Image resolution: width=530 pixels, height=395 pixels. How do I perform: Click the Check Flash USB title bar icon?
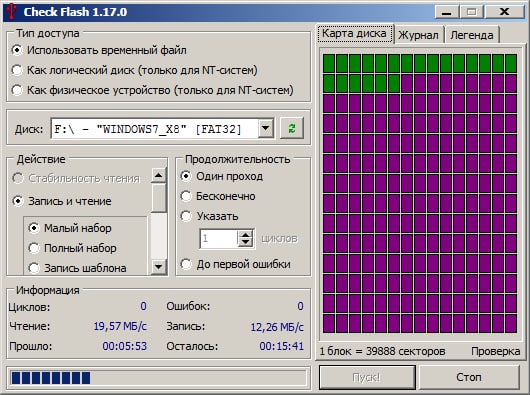click(x=11, y=11)
